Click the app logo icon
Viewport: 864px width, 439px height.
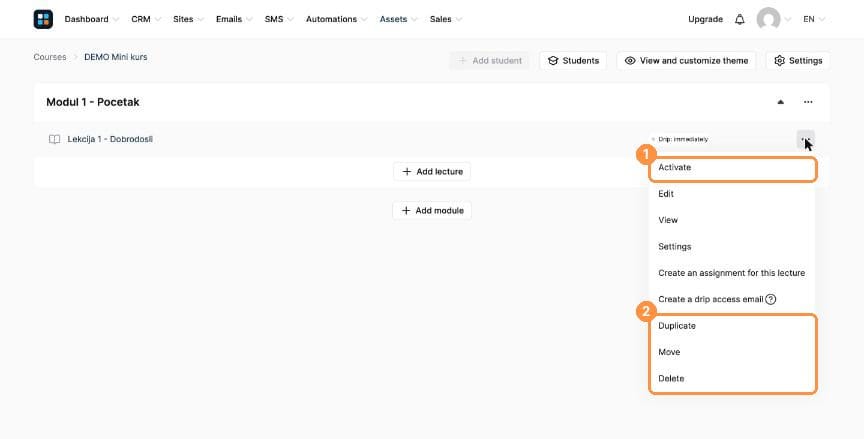click(x=43, y=19)
